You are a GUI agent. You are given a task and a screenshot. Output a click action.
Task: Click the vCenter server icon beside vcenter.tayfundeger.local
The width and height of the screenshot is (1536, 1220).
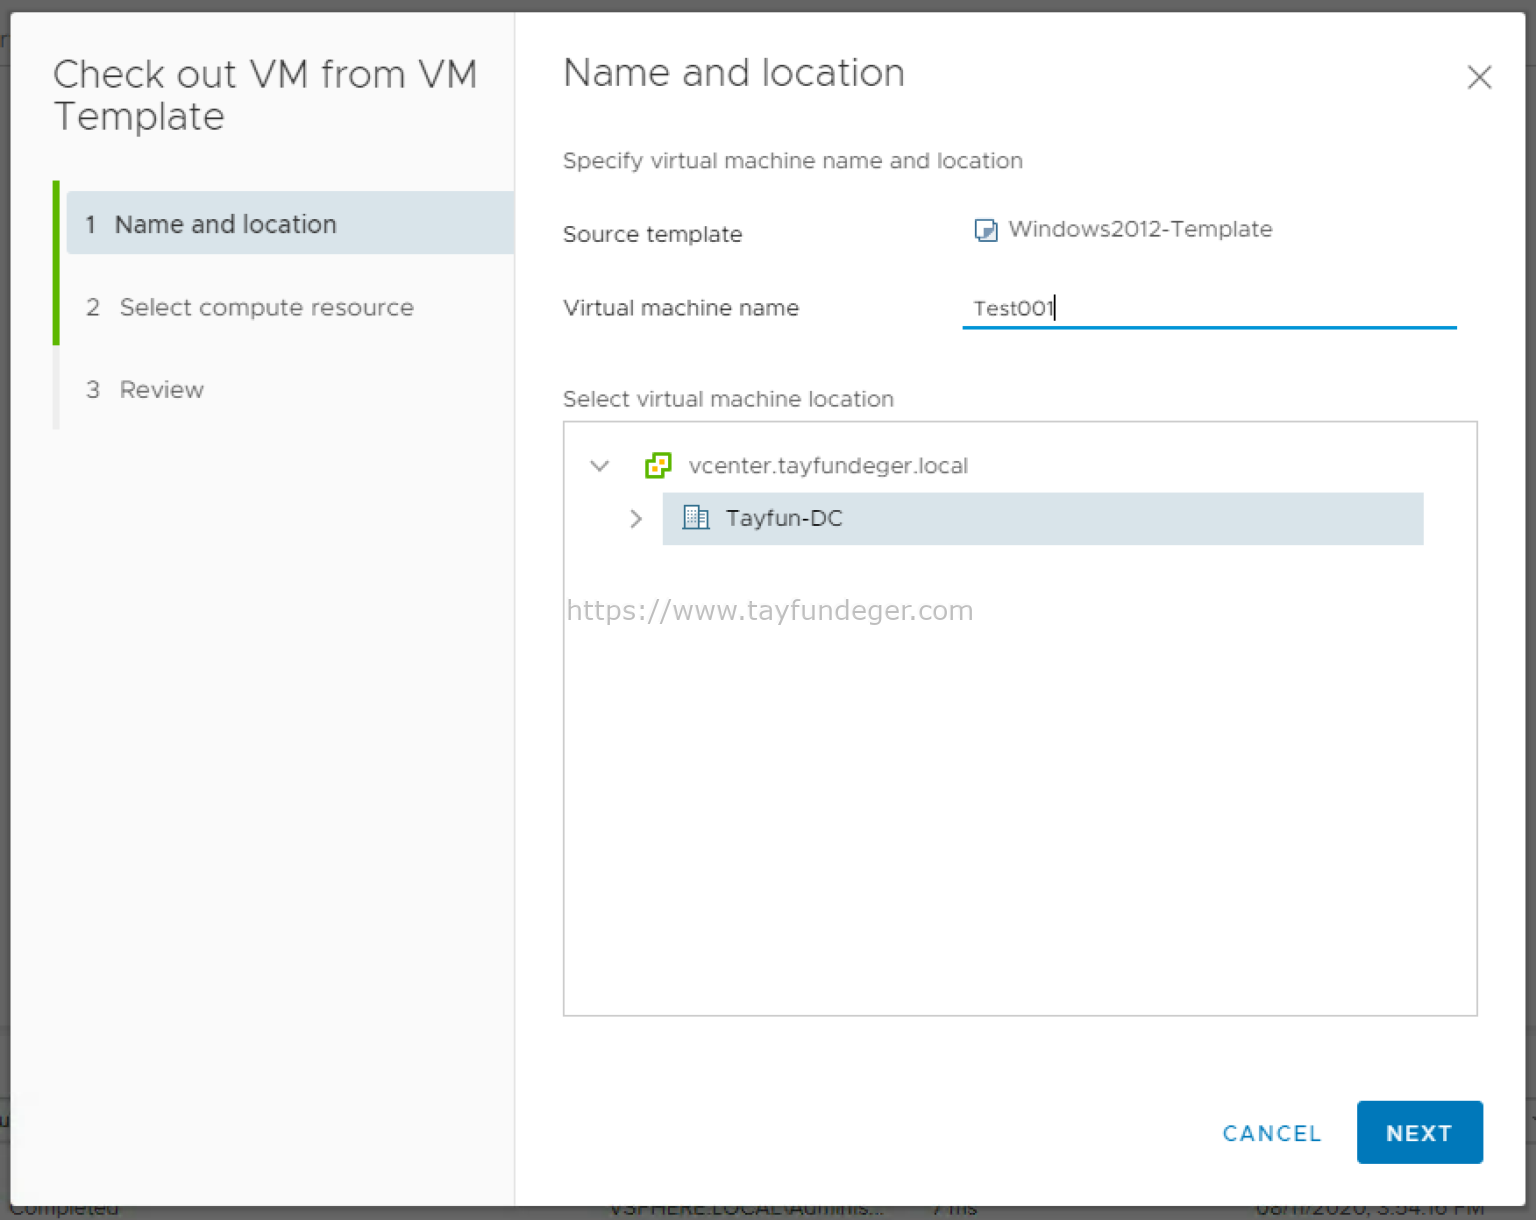(x=658, y=465)
